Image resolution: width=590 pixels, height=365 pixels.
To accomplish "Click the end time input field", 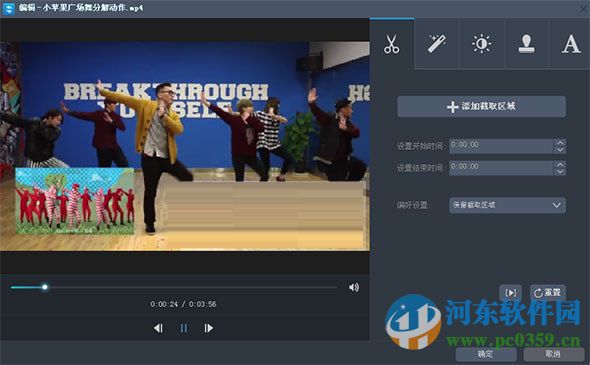I will 501,167.
